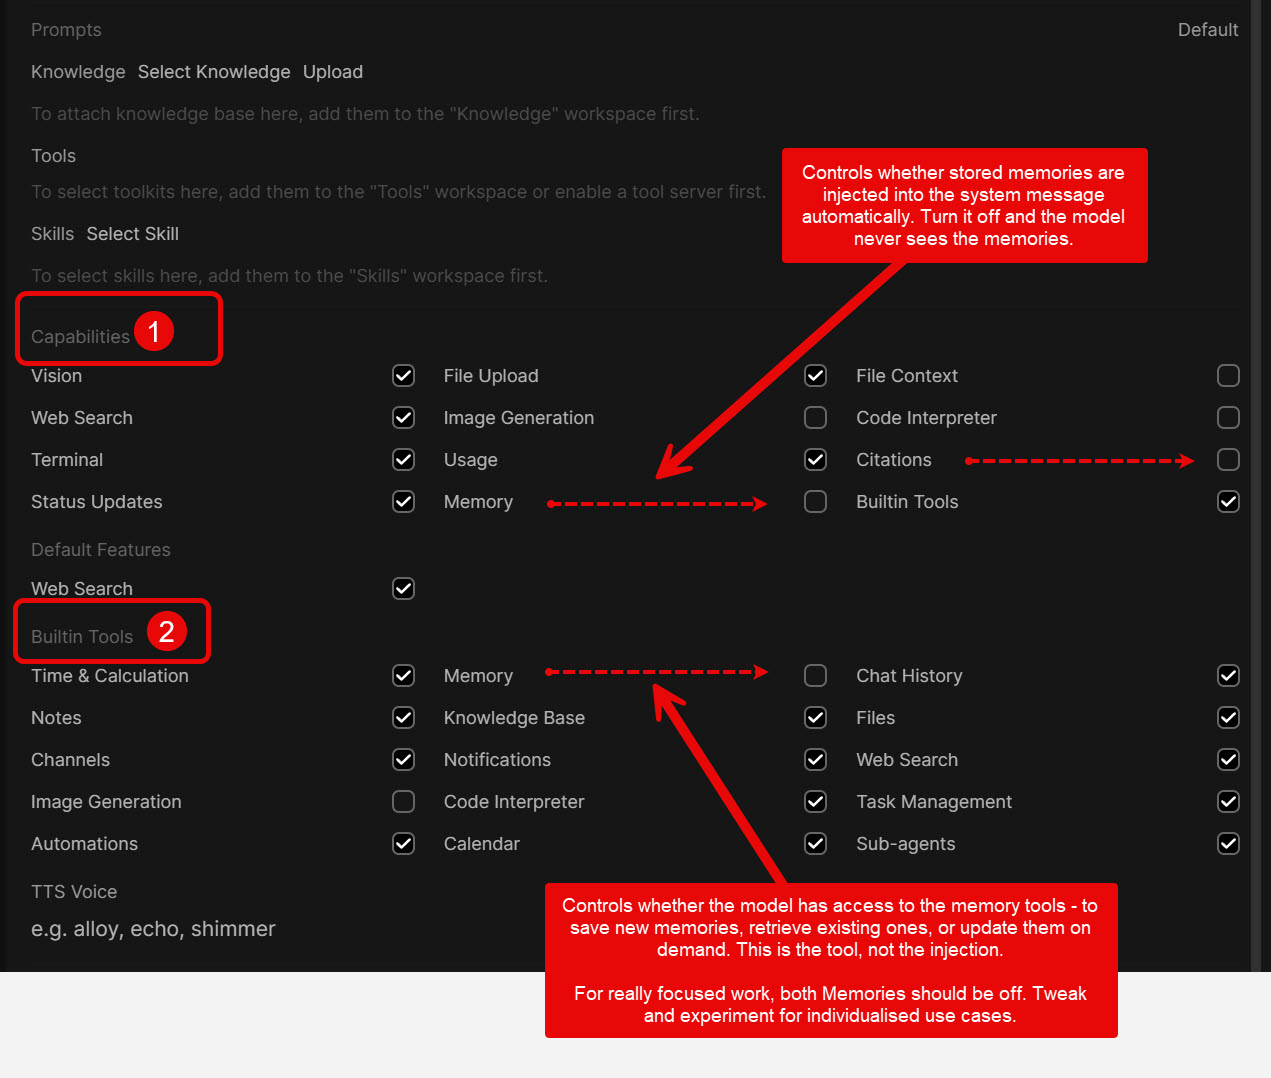Click the Upload knowledge button
This screenshot has width=1271, height=1078.
(333, 72)
